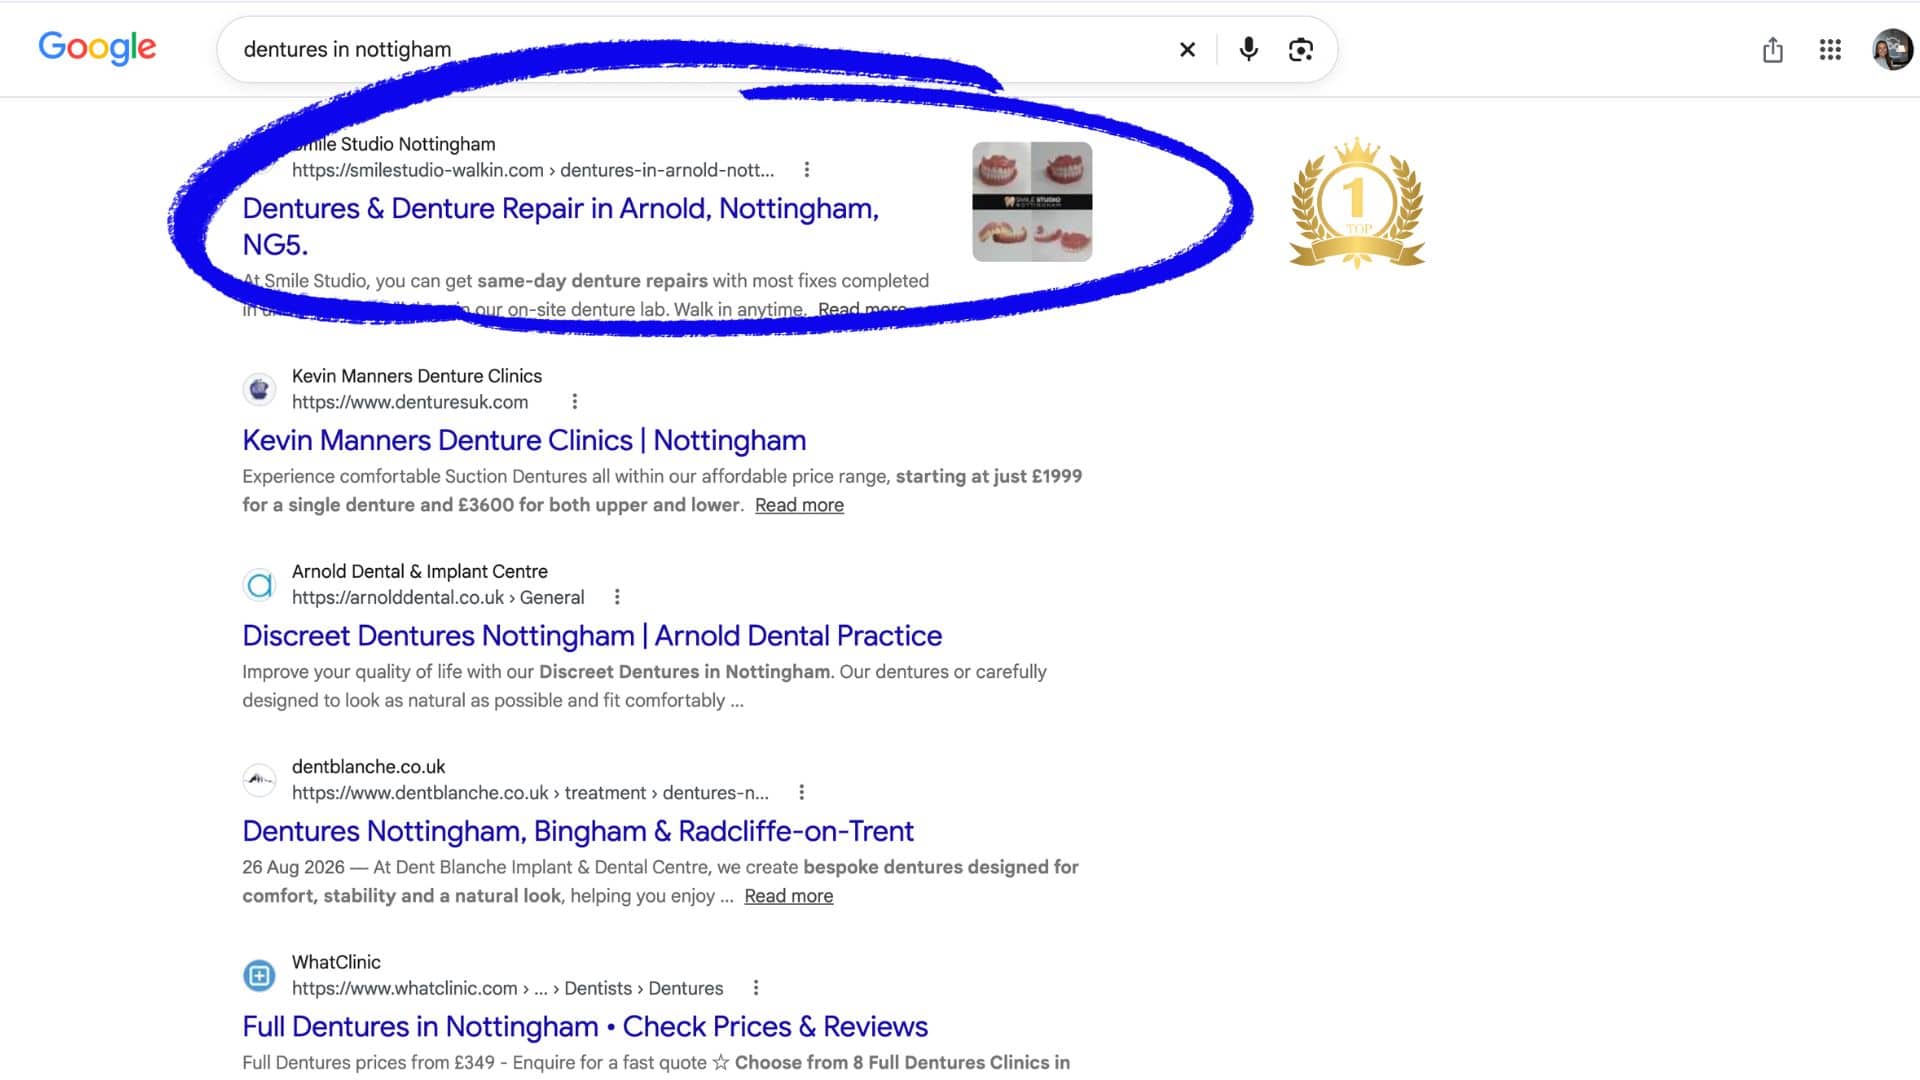Image resolution: width=1920 pixels, height=1080 pixels.
Task: Open more options for Arnold Dental result
Action: (x=617, y=597)
